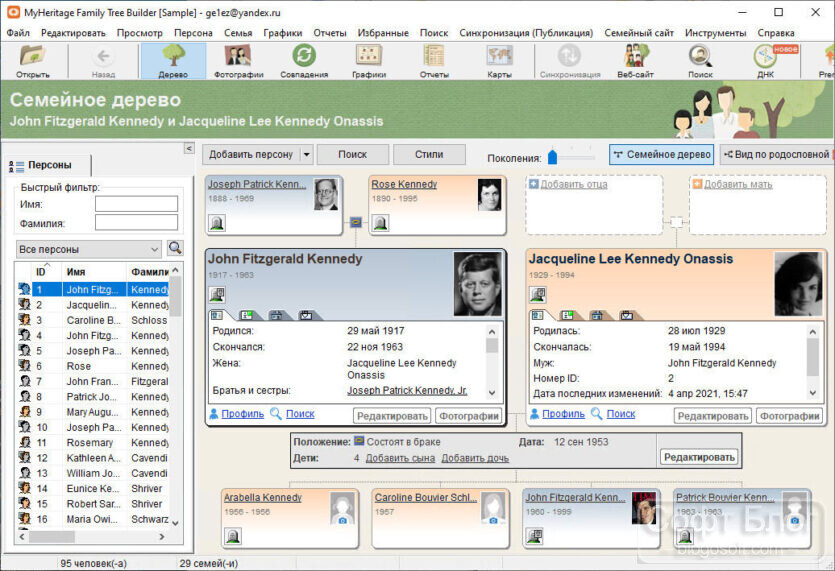Click the magnifier icon beside Все персоны
835x571 pixels.
(x=175, y=248)
